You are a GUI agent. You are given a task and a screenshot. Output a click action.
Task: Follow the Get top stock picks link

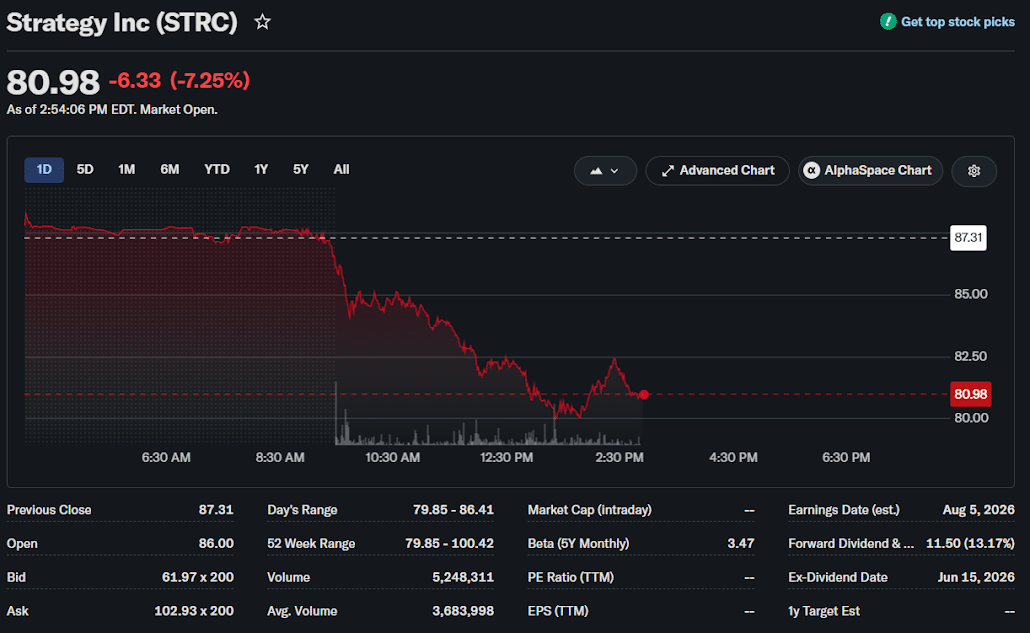(x=957, y=22)
